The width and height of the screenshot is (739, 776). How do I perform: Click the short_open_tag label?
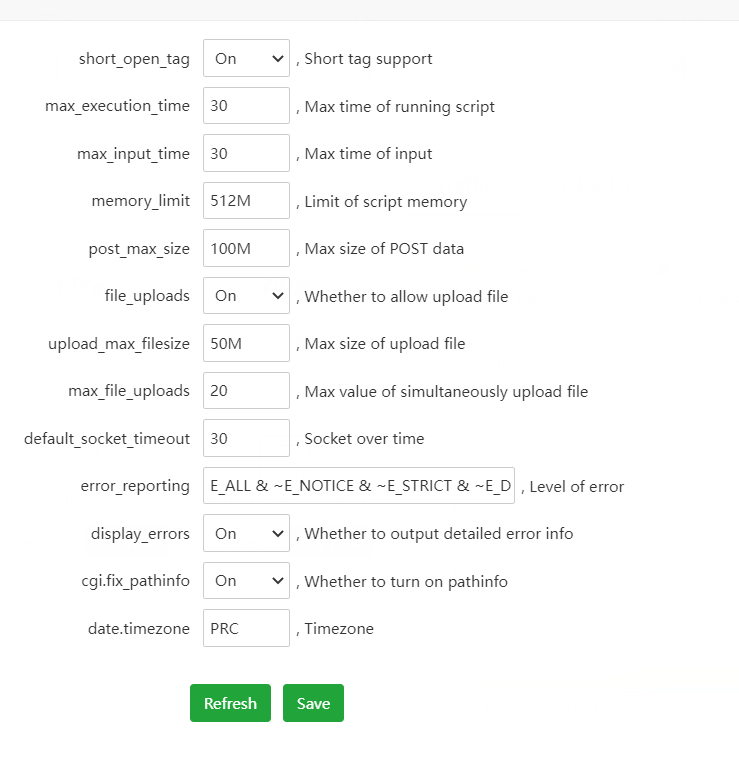[134, 58]
